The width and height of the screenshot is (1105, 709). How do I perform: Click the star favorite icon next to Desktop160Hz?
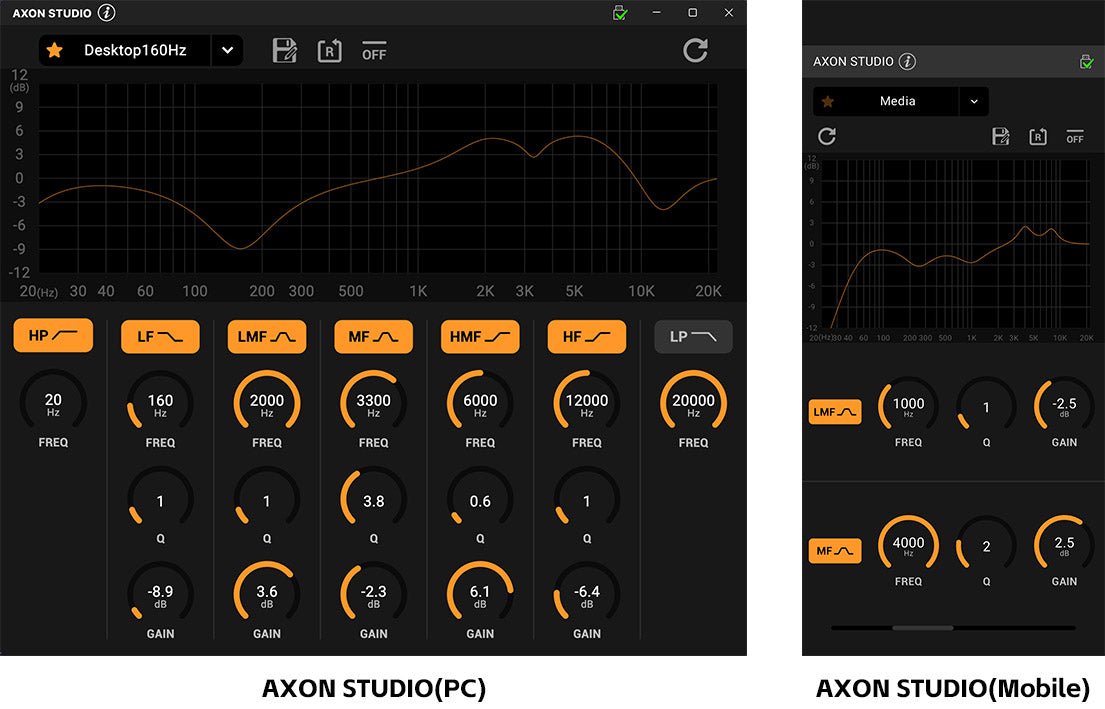(55, 49)
